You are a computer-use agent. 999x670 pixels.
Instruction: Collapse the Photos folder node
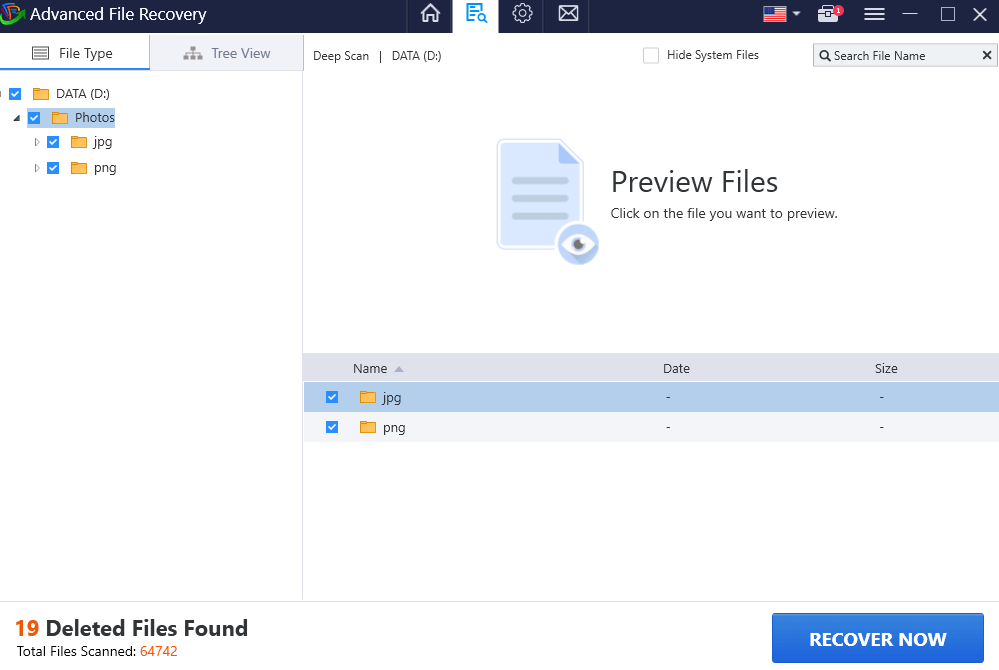coord(17,118)
